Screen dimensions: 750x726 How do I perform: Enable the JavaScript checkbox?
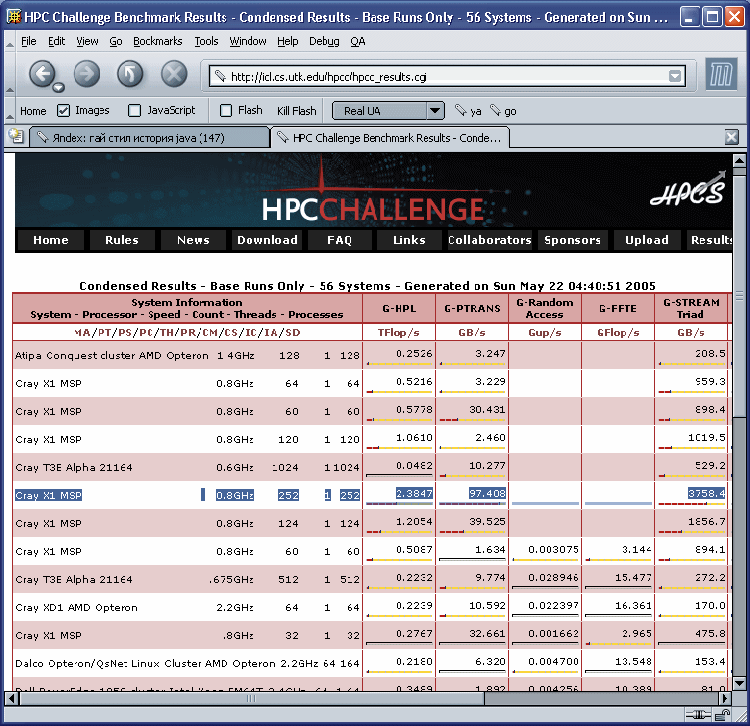[134, 110]
